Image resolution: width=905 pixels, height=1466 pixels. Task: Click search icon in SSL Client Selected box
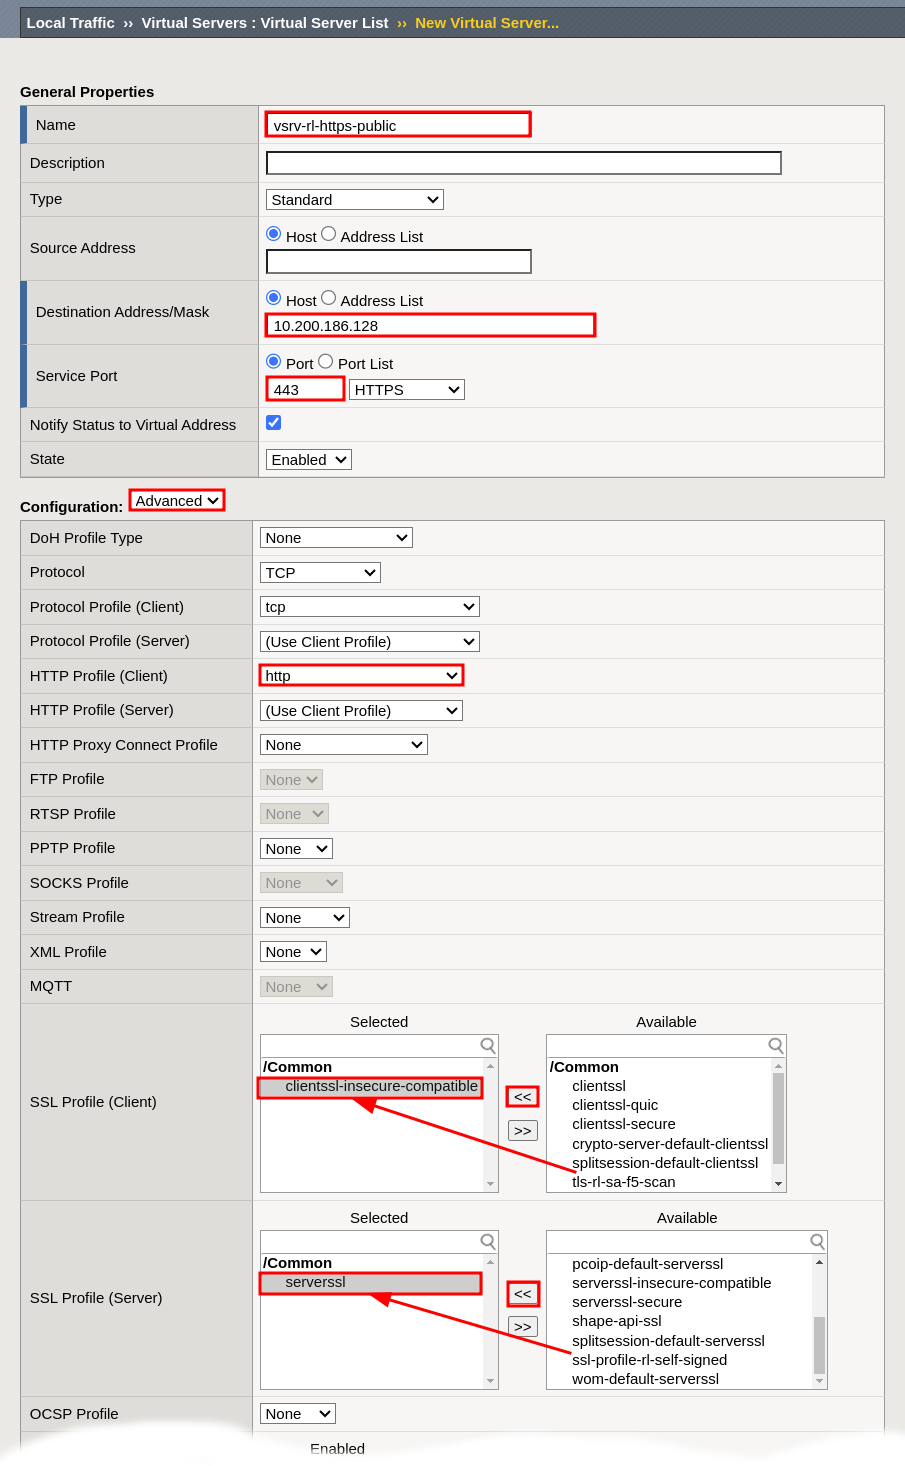pos(487,1046)
